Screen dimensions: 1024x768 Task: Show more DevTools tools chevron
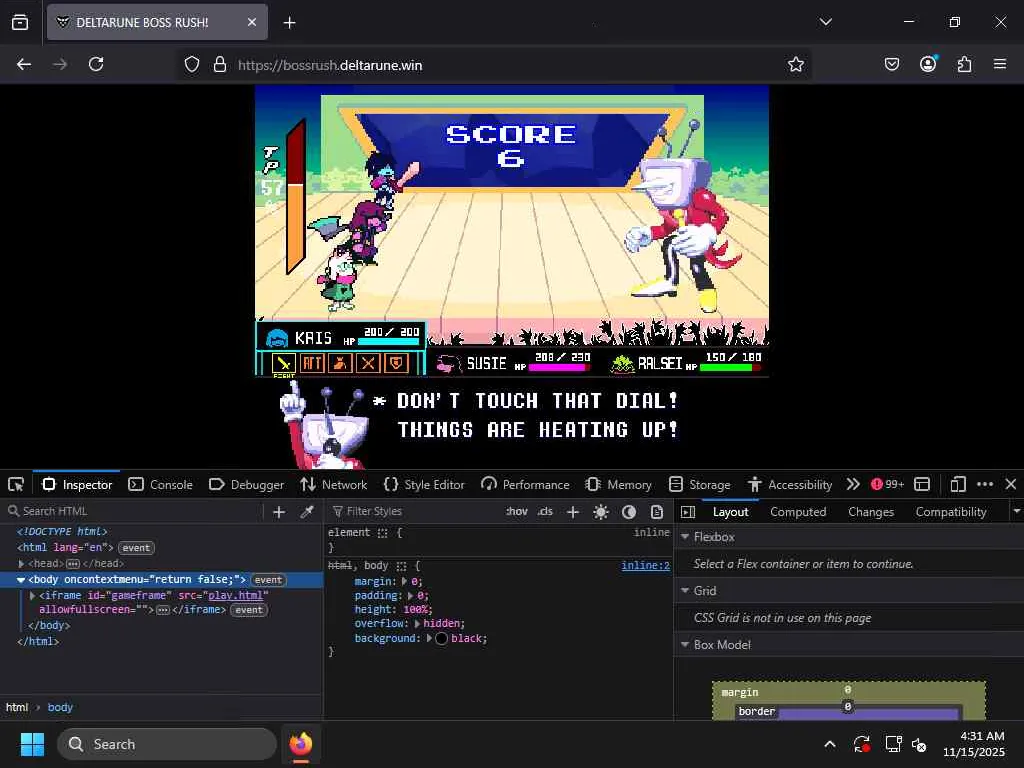point(853,484)
